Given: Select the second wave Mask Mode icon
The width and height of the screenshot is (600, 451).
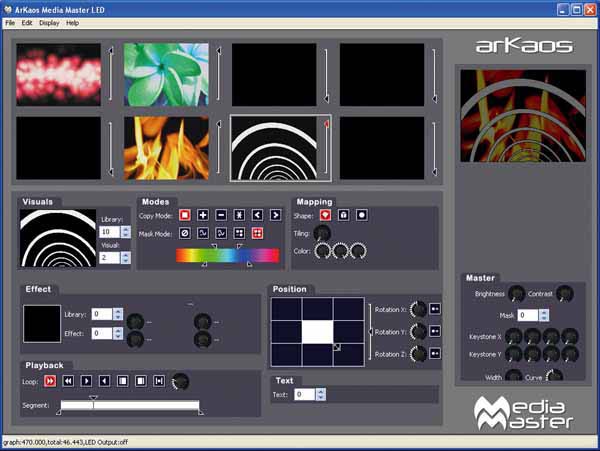Looking at the screenshot, I should click(x=221, y=233).
